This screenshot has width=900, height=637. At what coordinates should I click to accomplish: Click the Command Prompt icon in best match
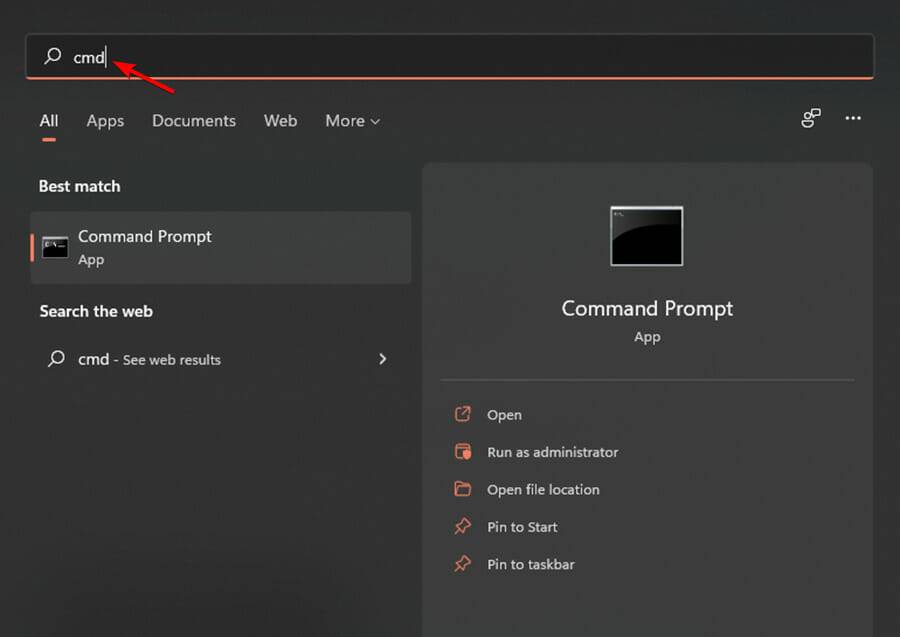pos(55,248)
